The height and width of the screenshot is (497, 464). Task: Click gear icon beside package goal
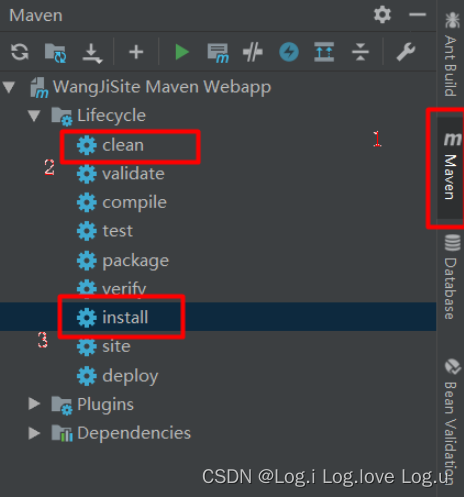87,261
